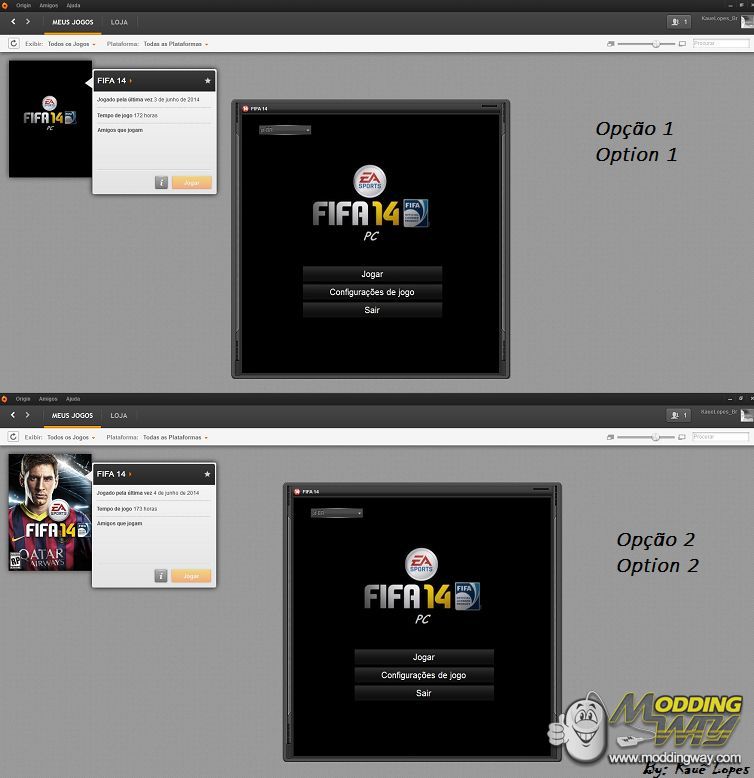
Task: Open the info 'i' button beside the Messi cover
Action: (x=161, y=576)
